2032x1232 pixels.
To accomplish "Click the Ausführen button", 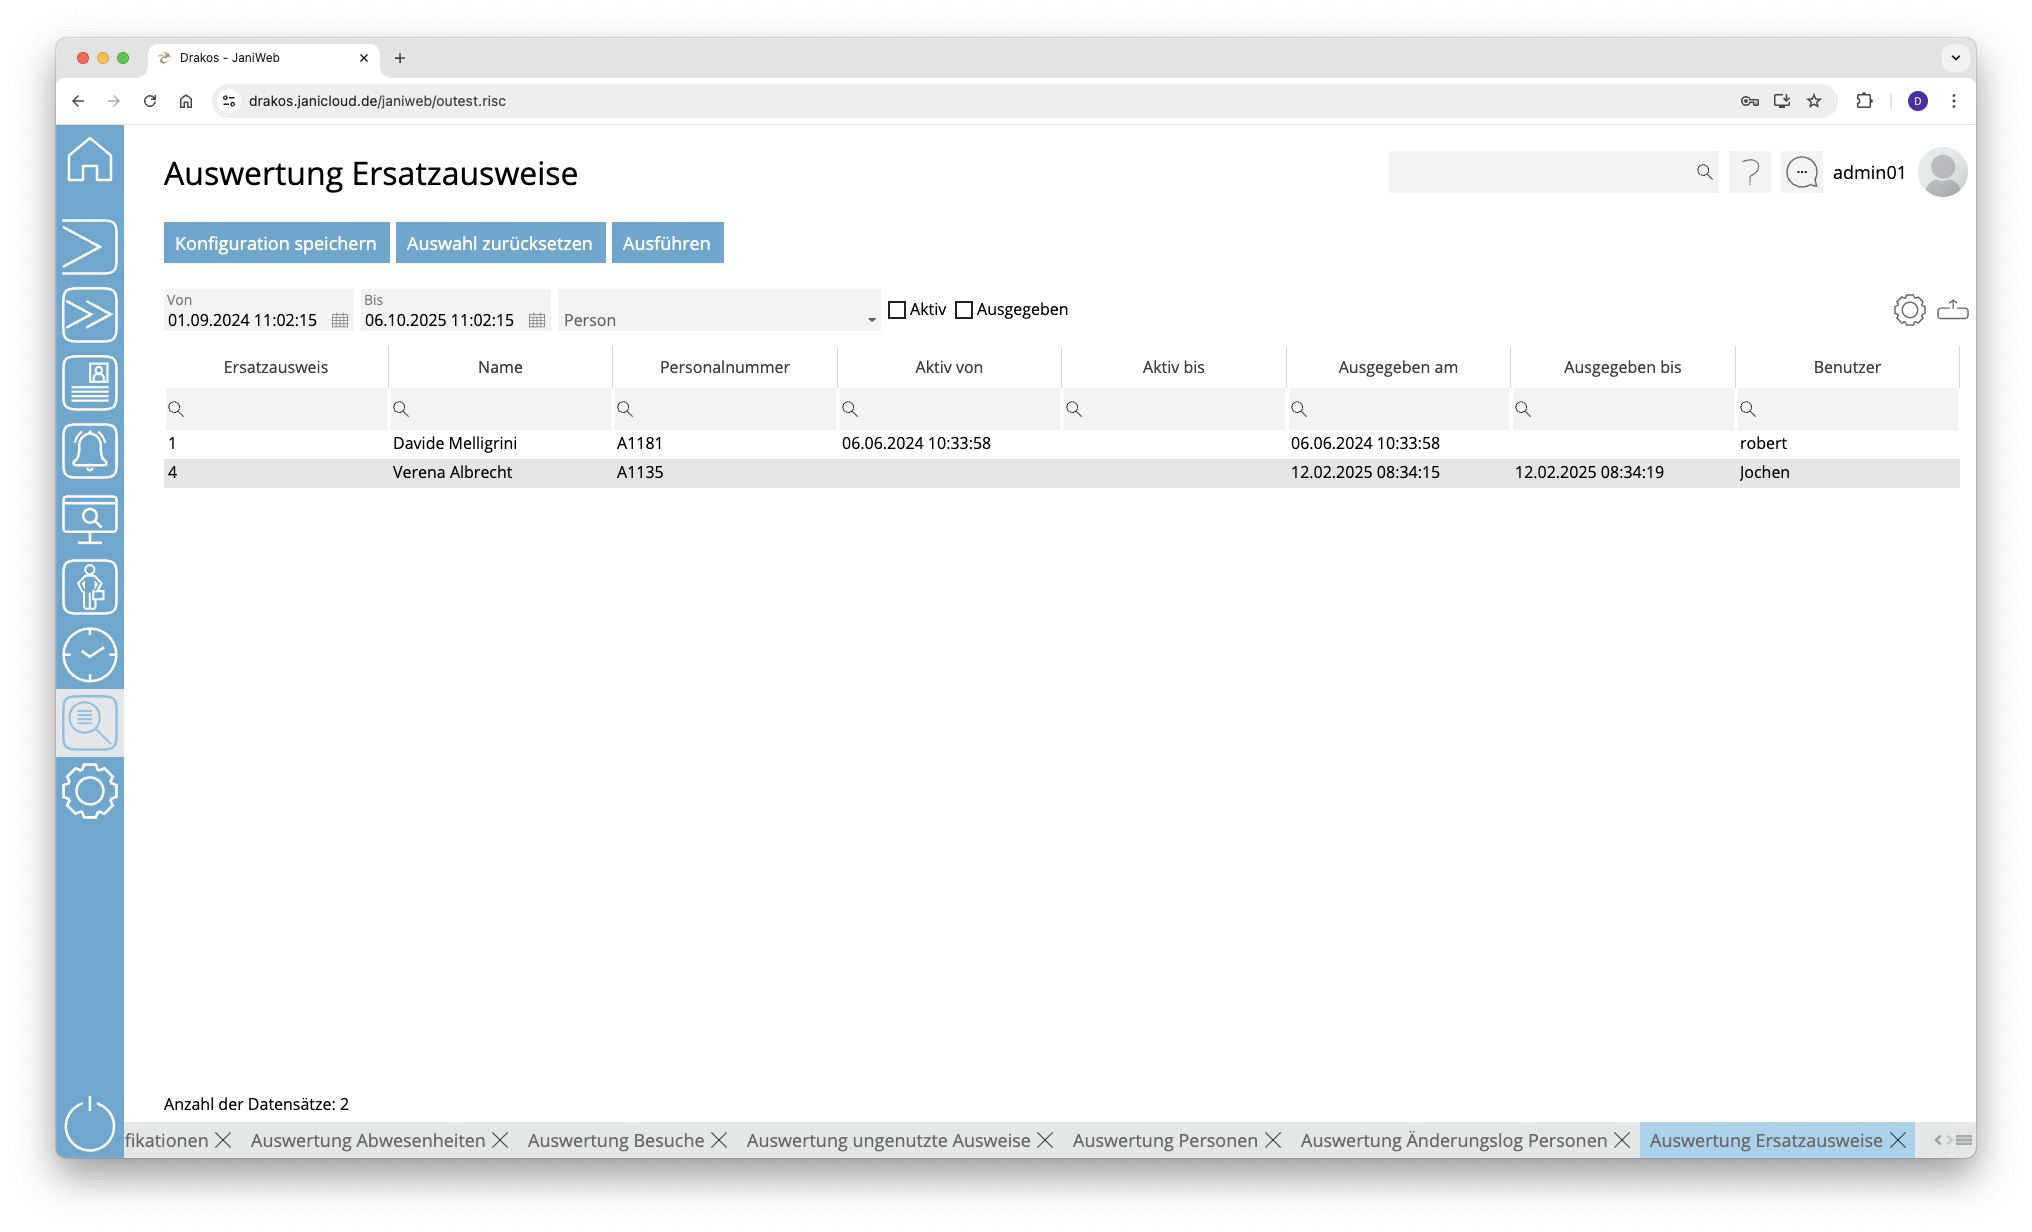I will point(667,243).
